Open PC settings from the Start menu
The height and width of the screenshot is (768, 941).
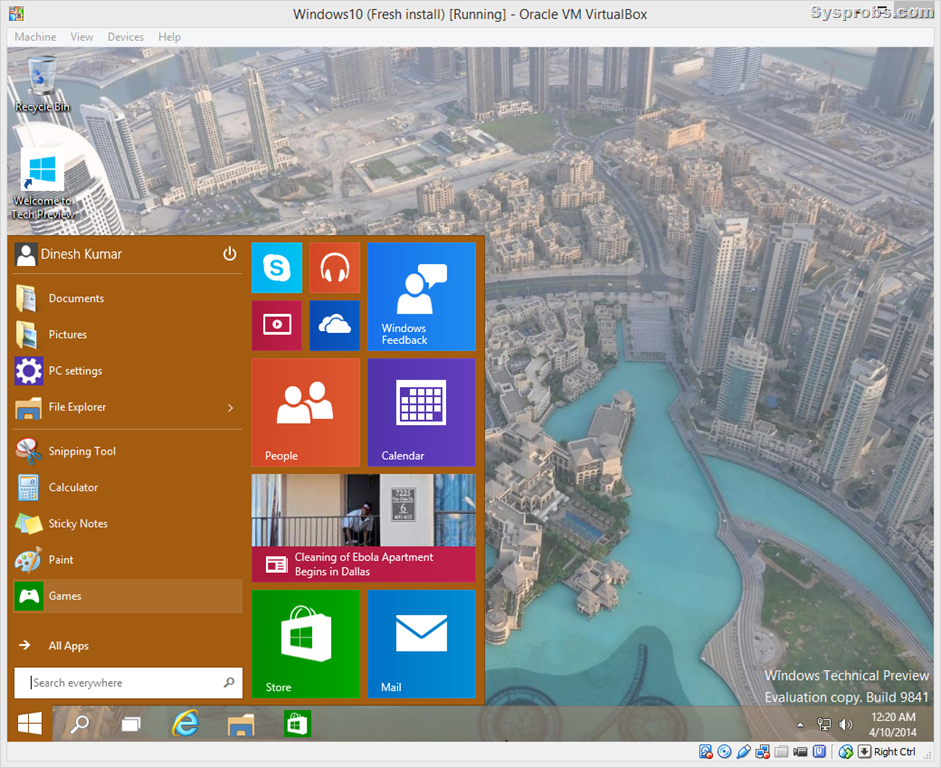coord(77,371)
